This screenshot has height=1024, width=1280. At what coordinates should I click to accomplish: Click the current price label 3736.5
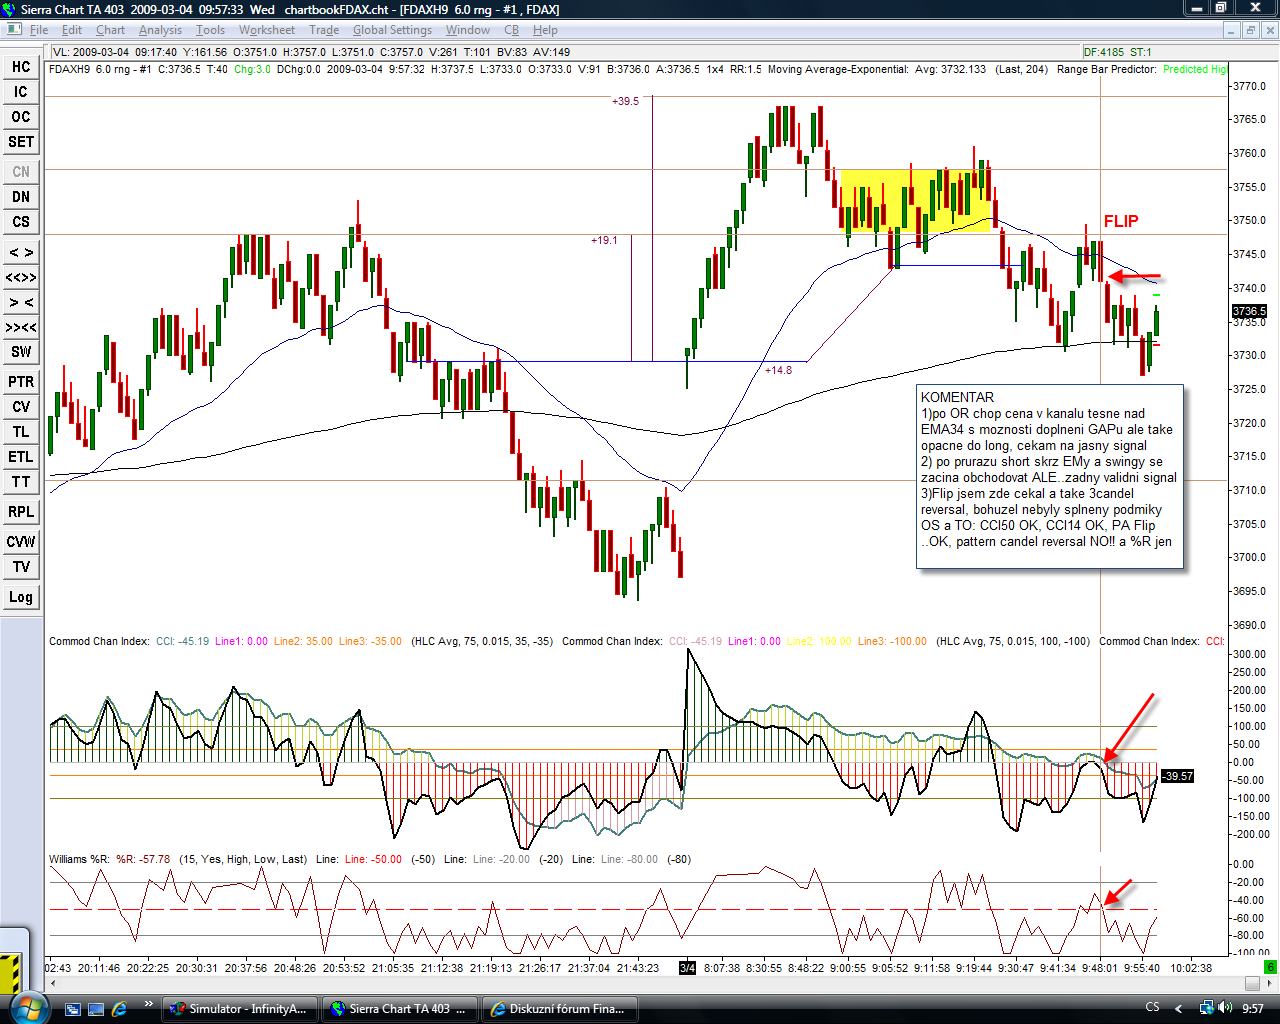tap(1249, 312)
